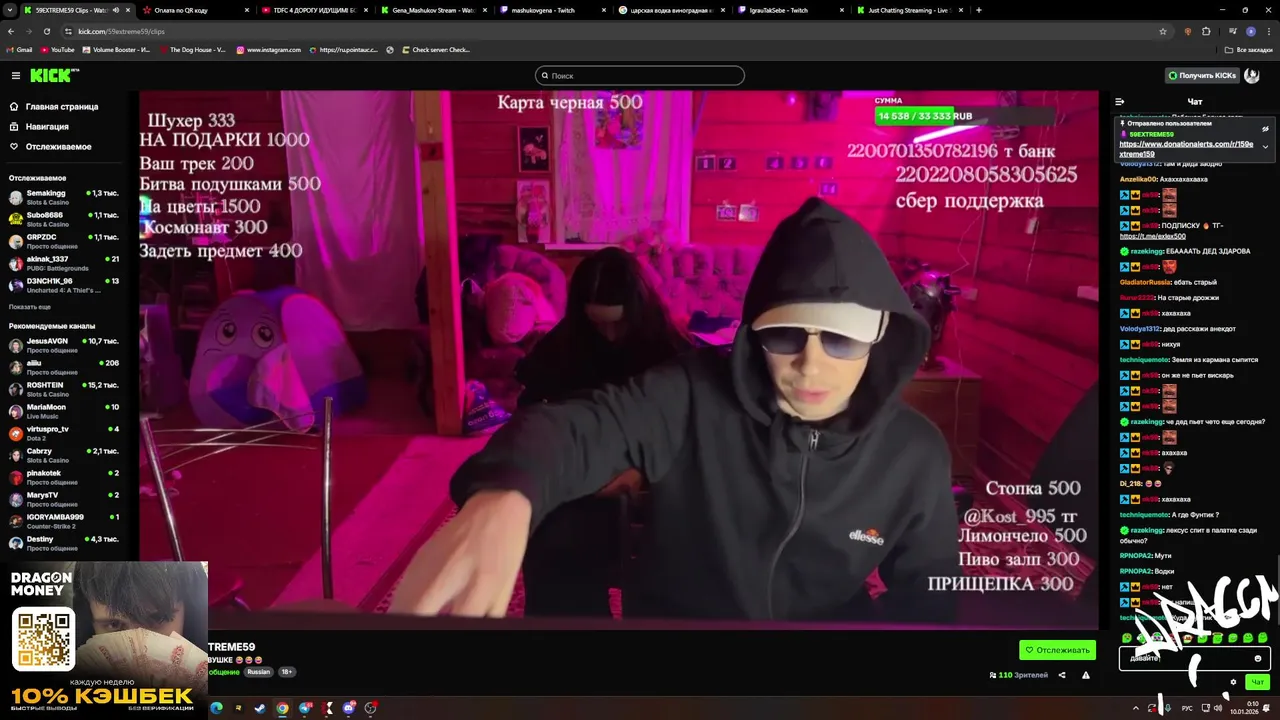Click the Поиск search field
Screen dimensions: 1280x720
pos(640,76)
